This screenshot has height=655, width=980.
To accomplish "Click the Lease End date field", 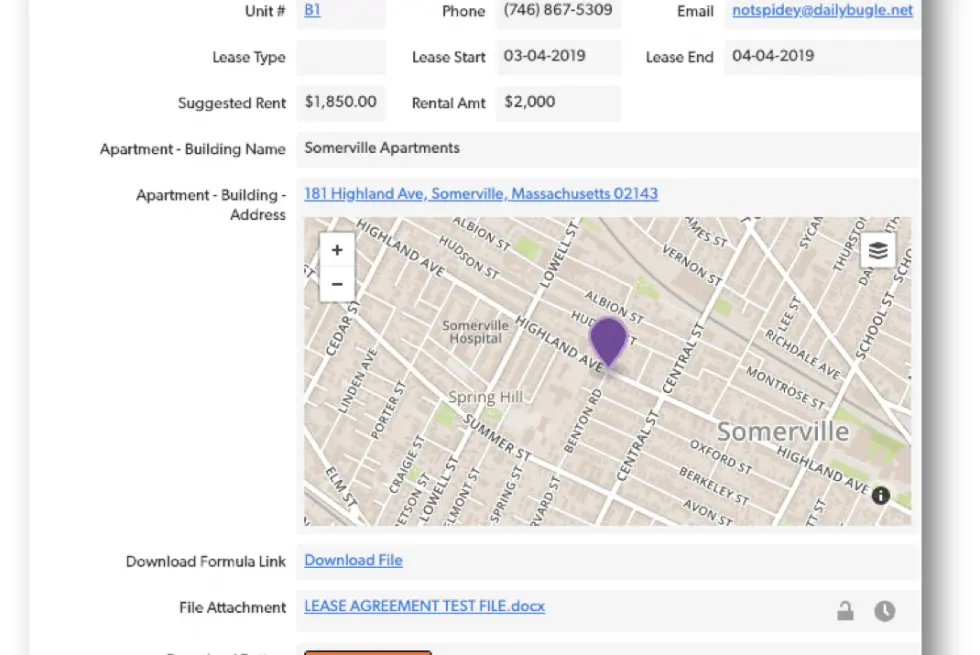I will (822, 57).
